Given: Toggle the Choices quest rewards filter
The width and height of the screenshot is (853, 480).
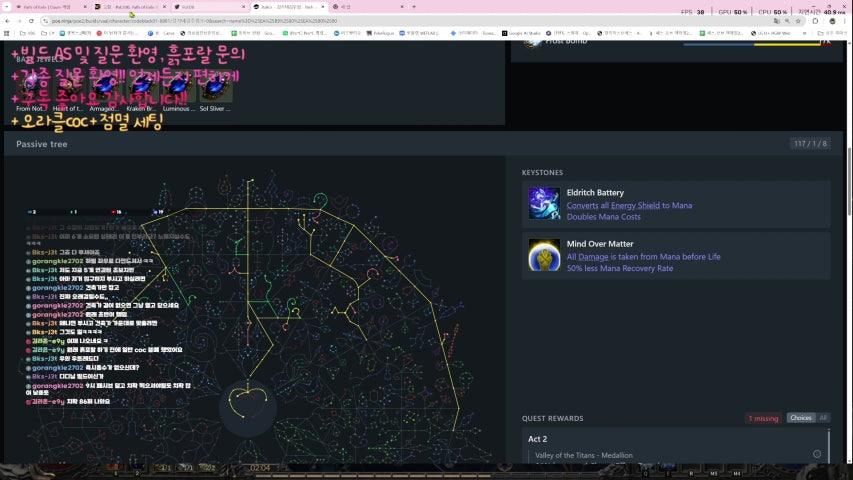Looking at the screenshot, I should point(800,418).
